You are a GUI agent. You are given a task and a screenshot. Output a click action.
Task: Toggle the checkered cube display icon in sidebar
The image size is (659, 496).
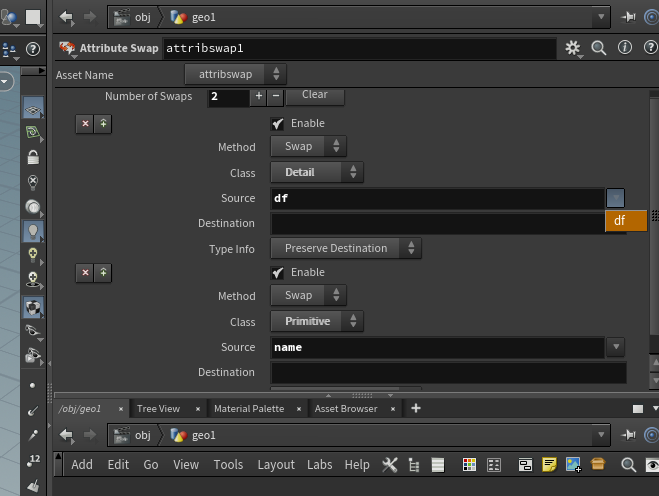pyautogui.click(x=33, y=308)
